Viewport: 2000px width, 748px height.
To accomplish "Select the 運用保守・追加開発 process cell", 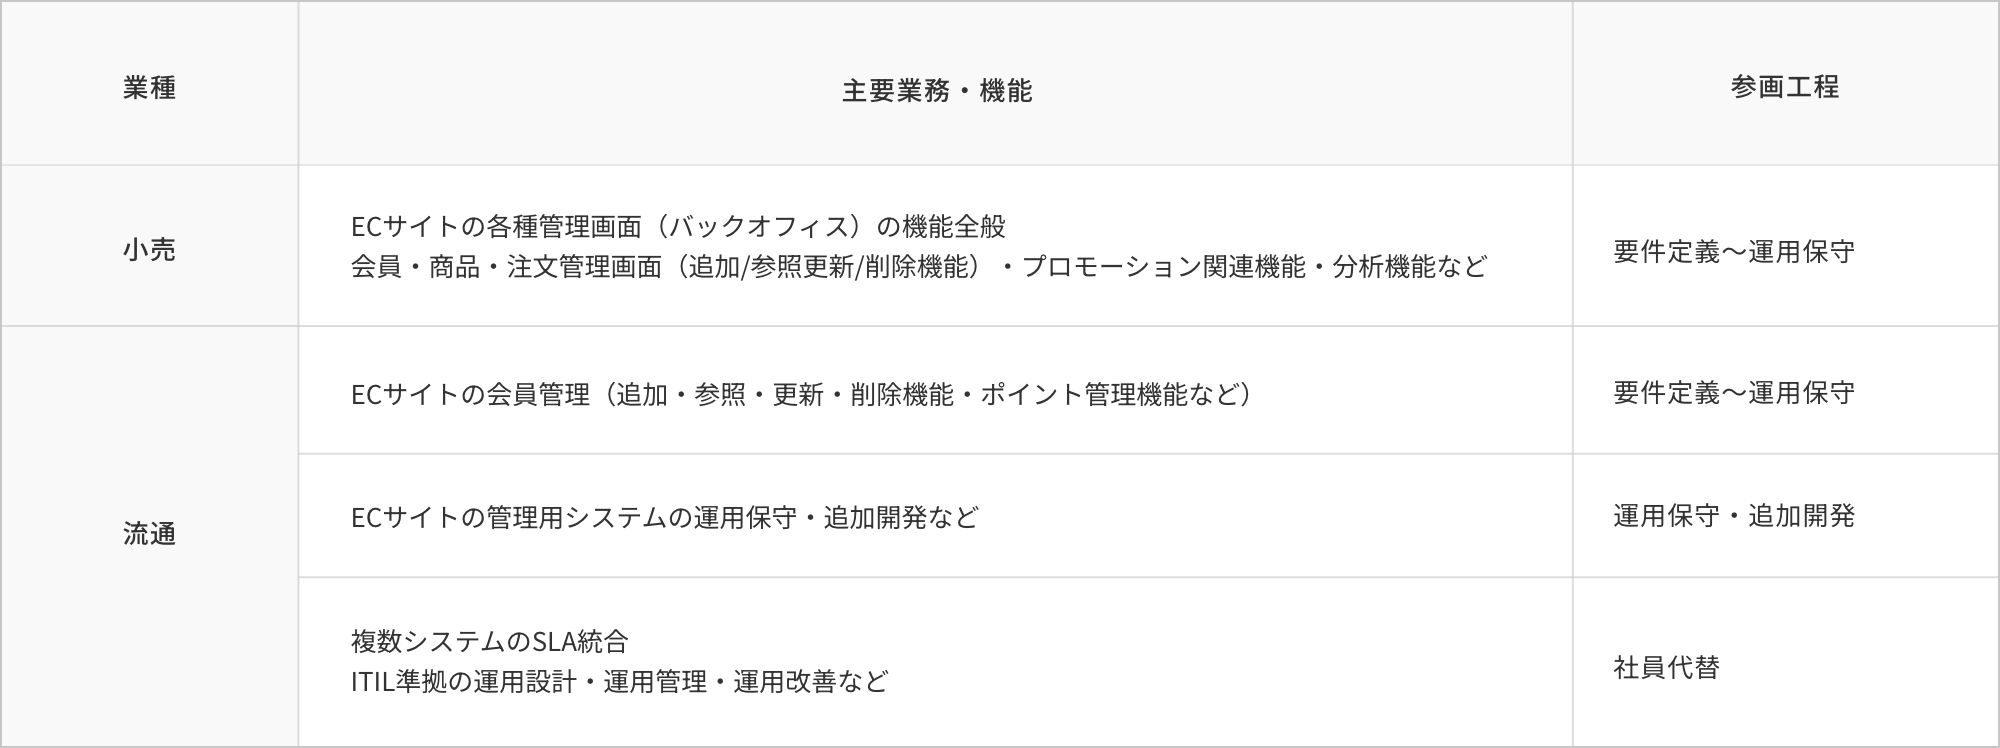I will click(x=1733, y=516).
